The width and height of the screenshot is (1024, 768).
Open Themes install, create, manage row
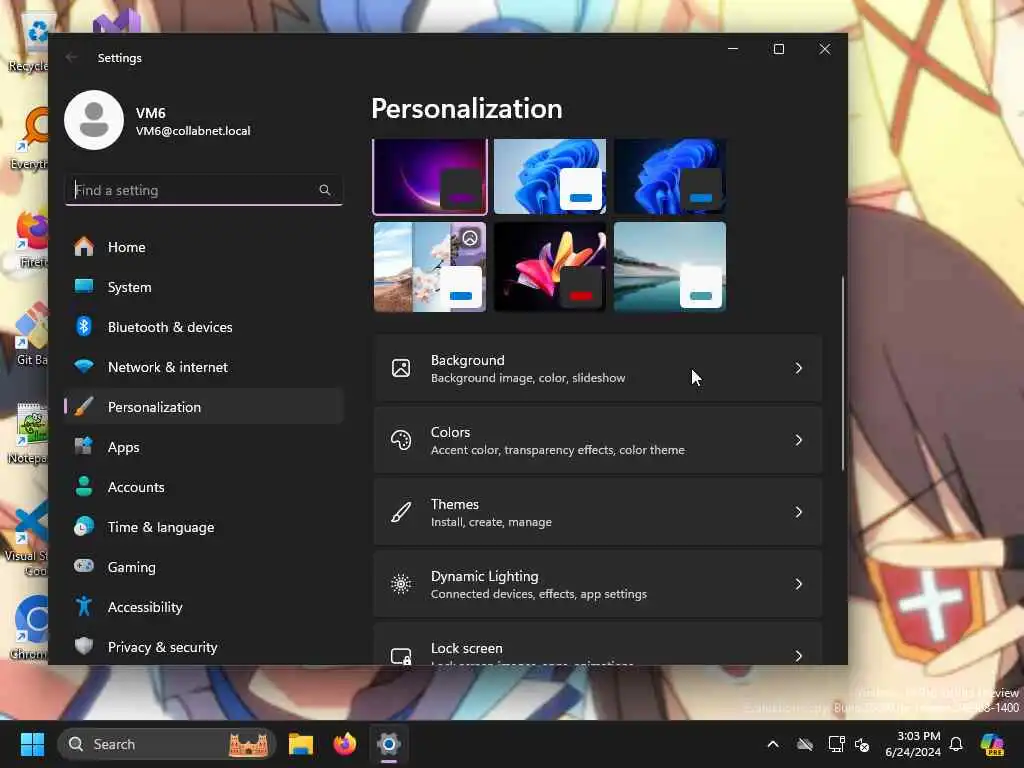598,512
